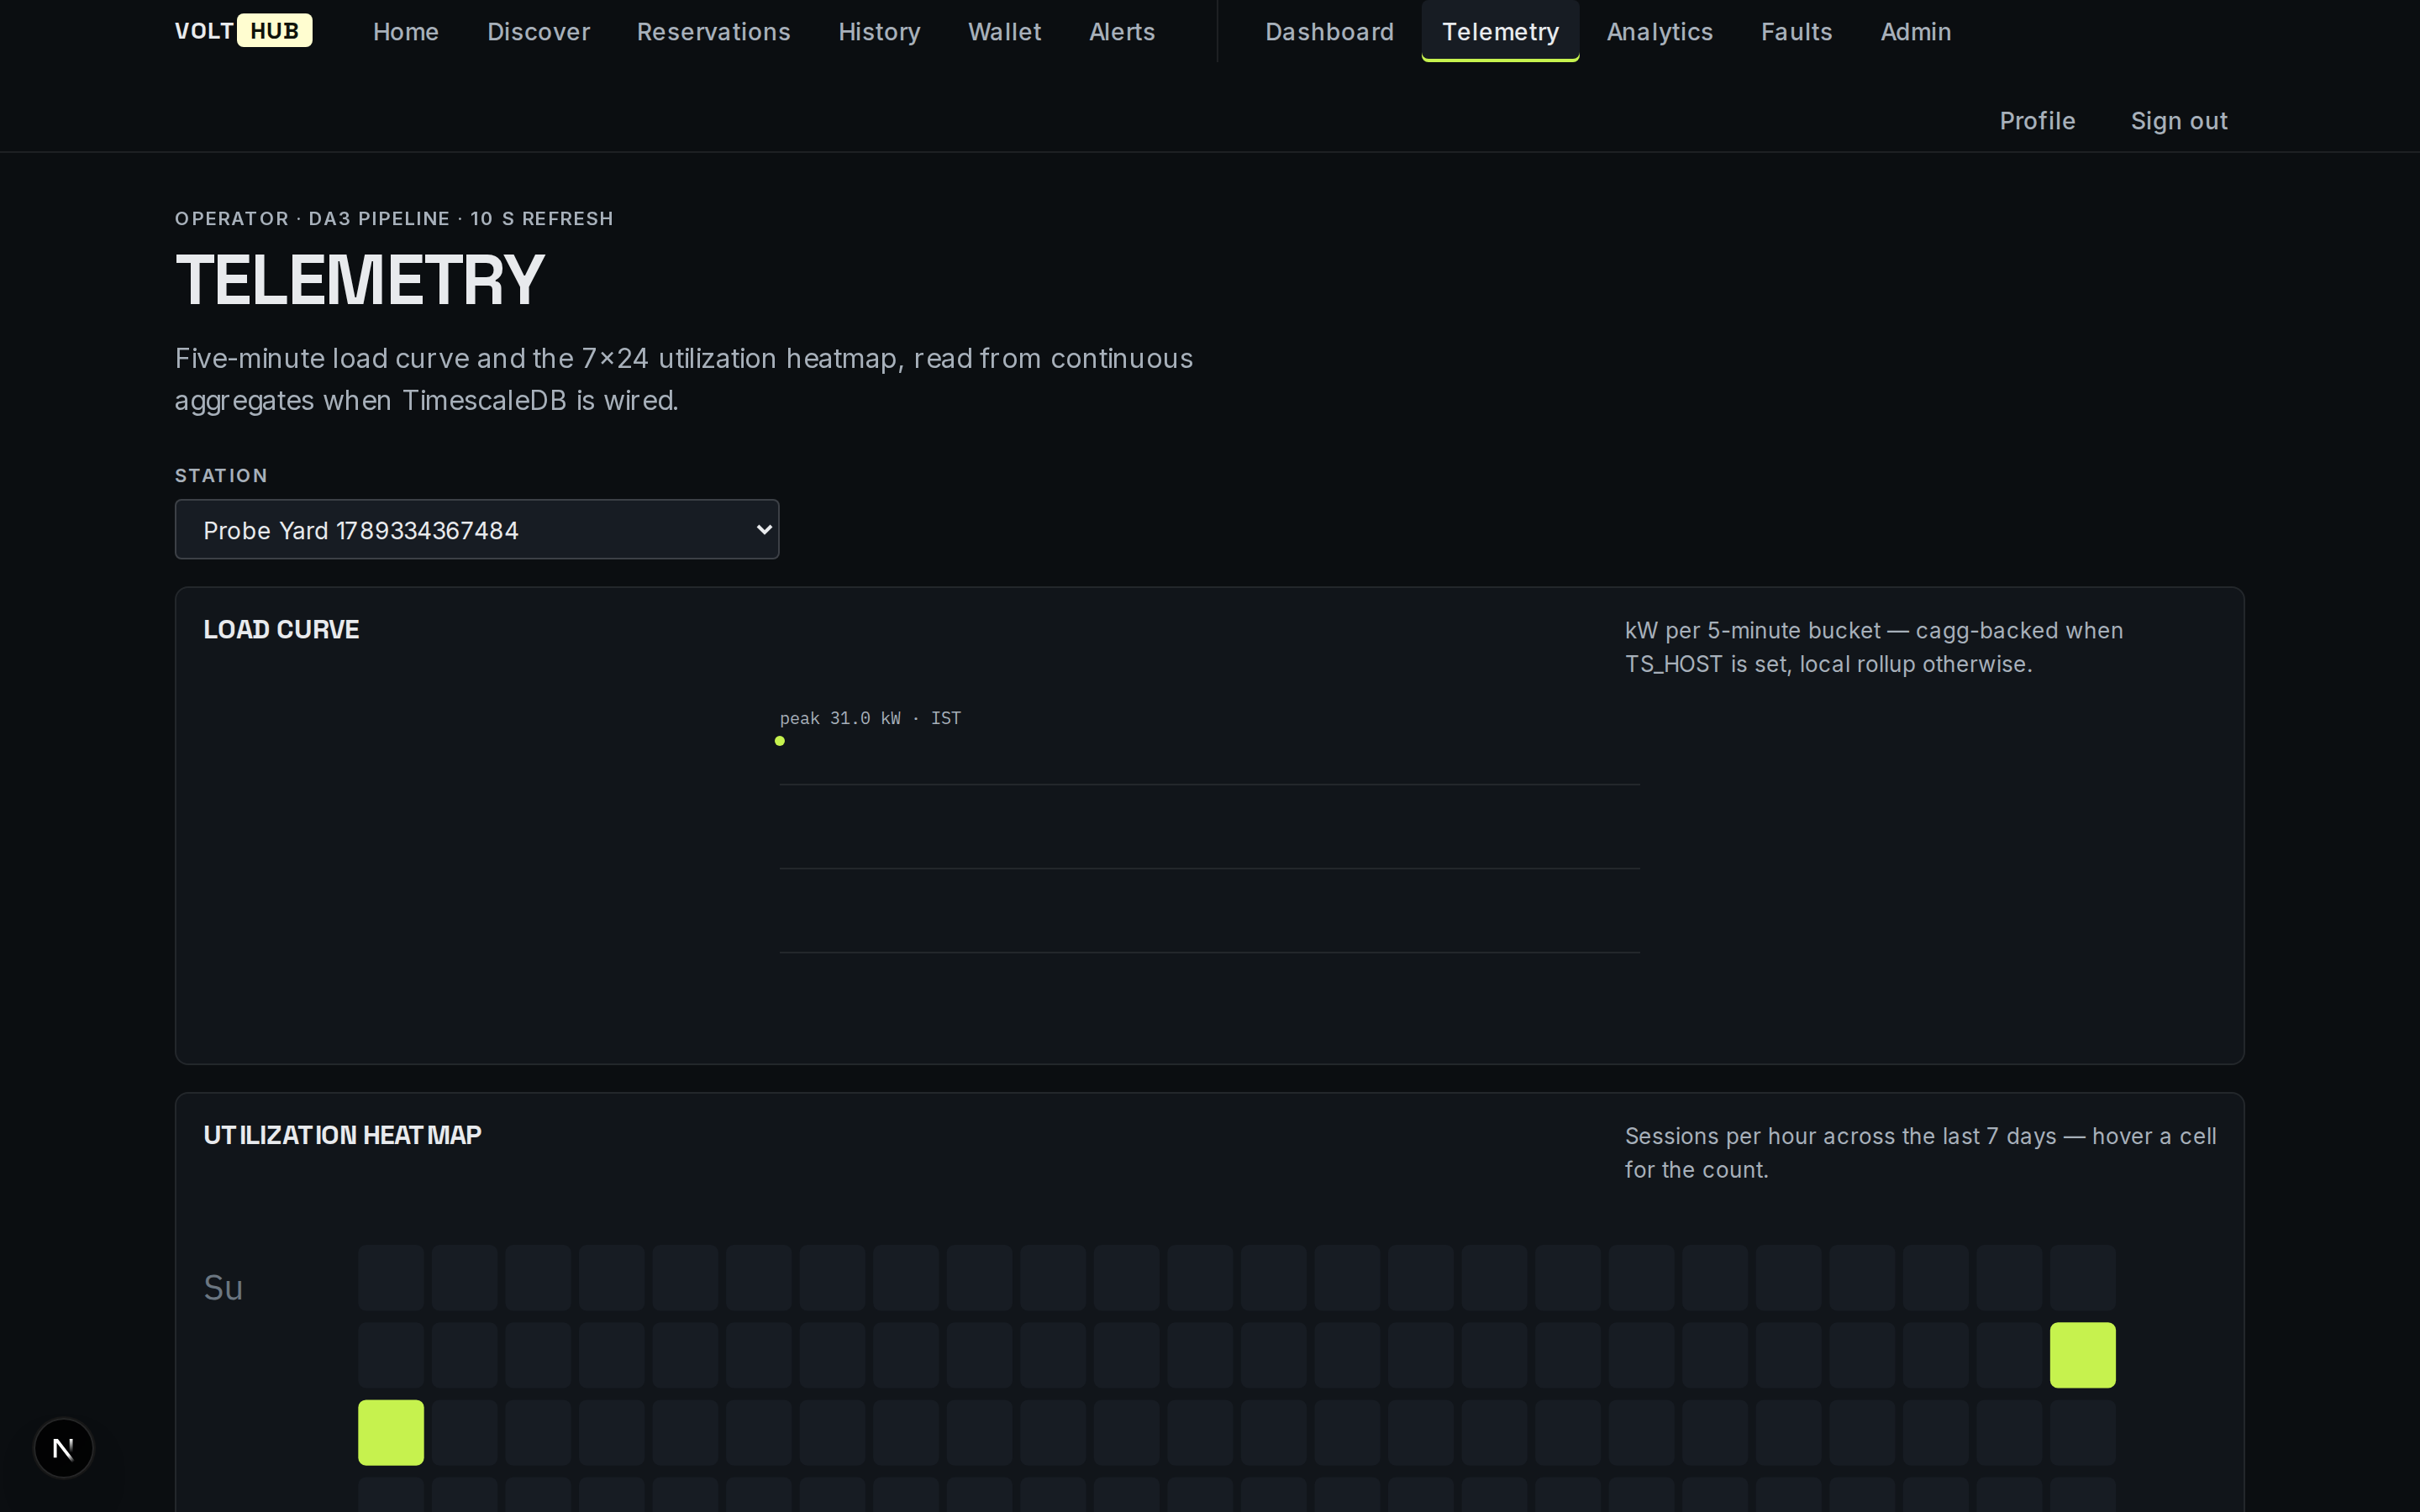The width and height of the screenshot is (2420, 1512).
Task: Click the 'STATION' field label
Action: point(221,475)
